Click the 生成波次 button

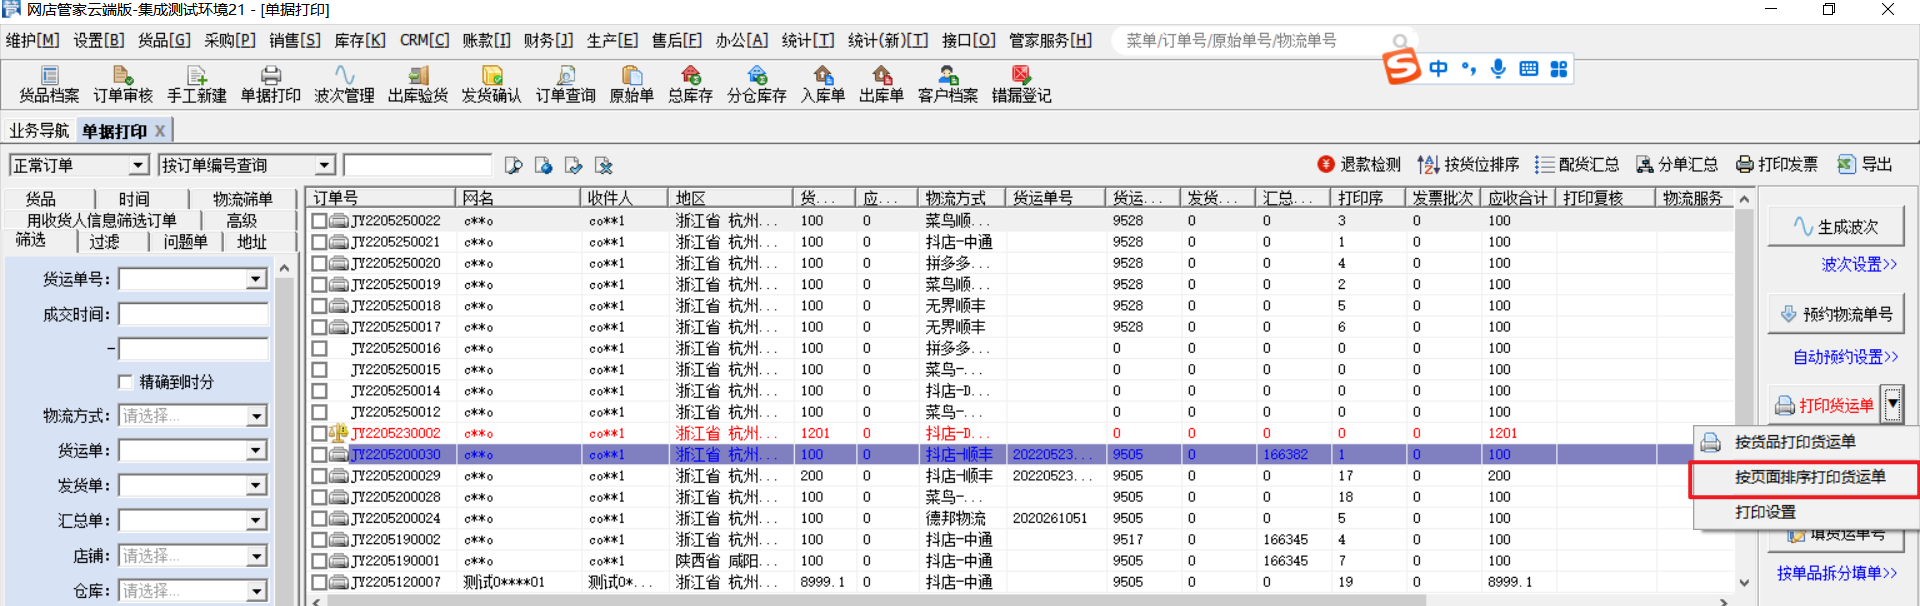click(x=1836, y=227)
